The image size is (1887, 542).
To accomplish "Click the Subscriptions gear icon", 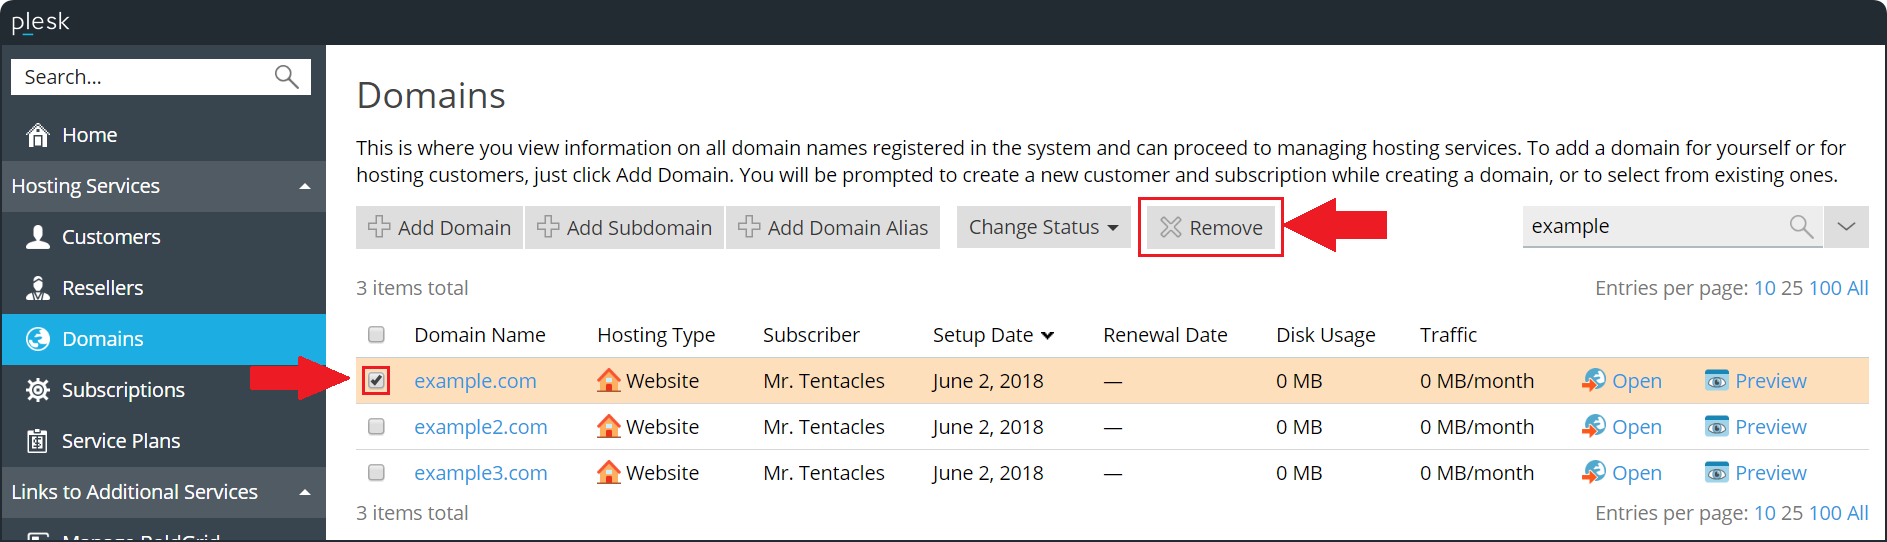I will tap(38, 390).
